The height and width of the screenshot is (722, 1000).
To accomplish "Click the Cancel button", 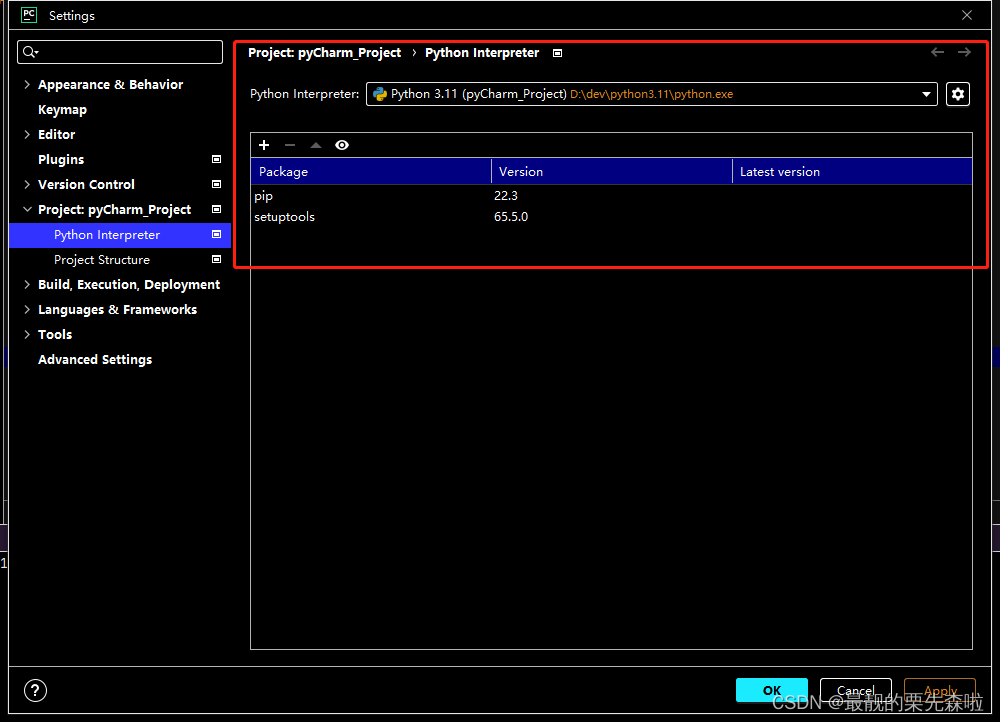I will pyautogui.click(x=856, y=690).
